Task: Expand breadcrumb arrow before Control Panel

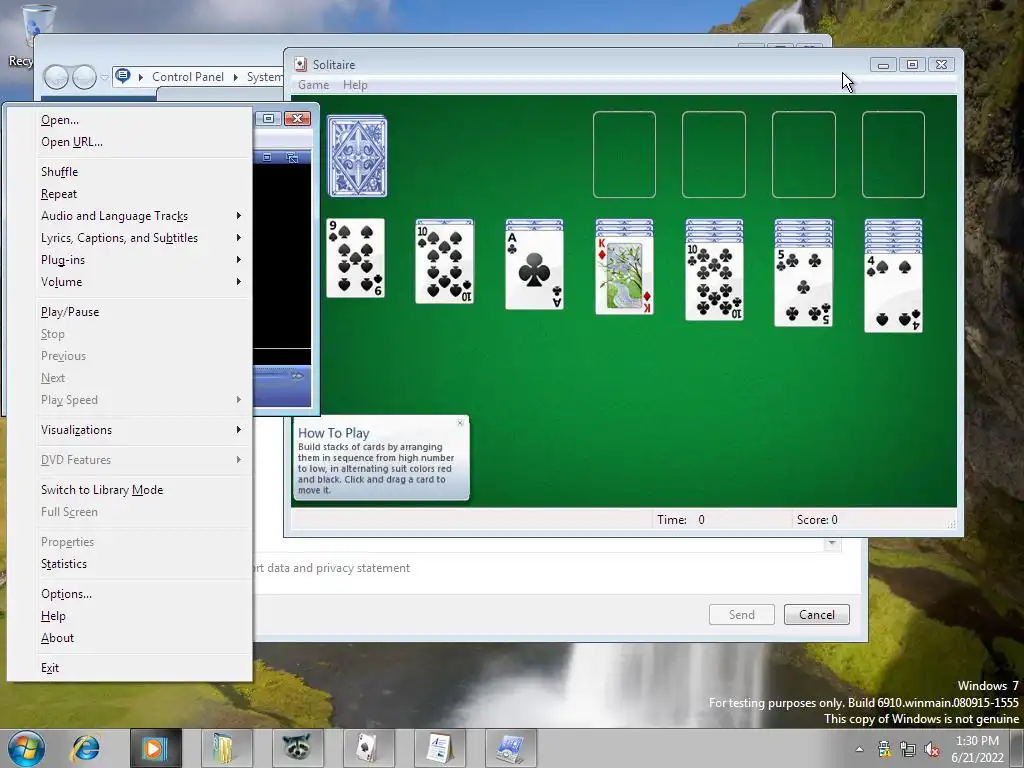Action: point(140,77)
